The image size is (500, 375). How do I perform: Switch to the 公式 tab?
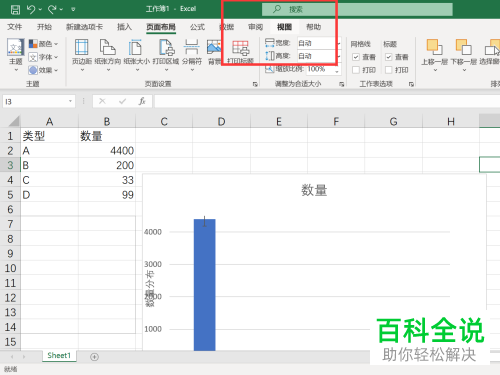197,27
